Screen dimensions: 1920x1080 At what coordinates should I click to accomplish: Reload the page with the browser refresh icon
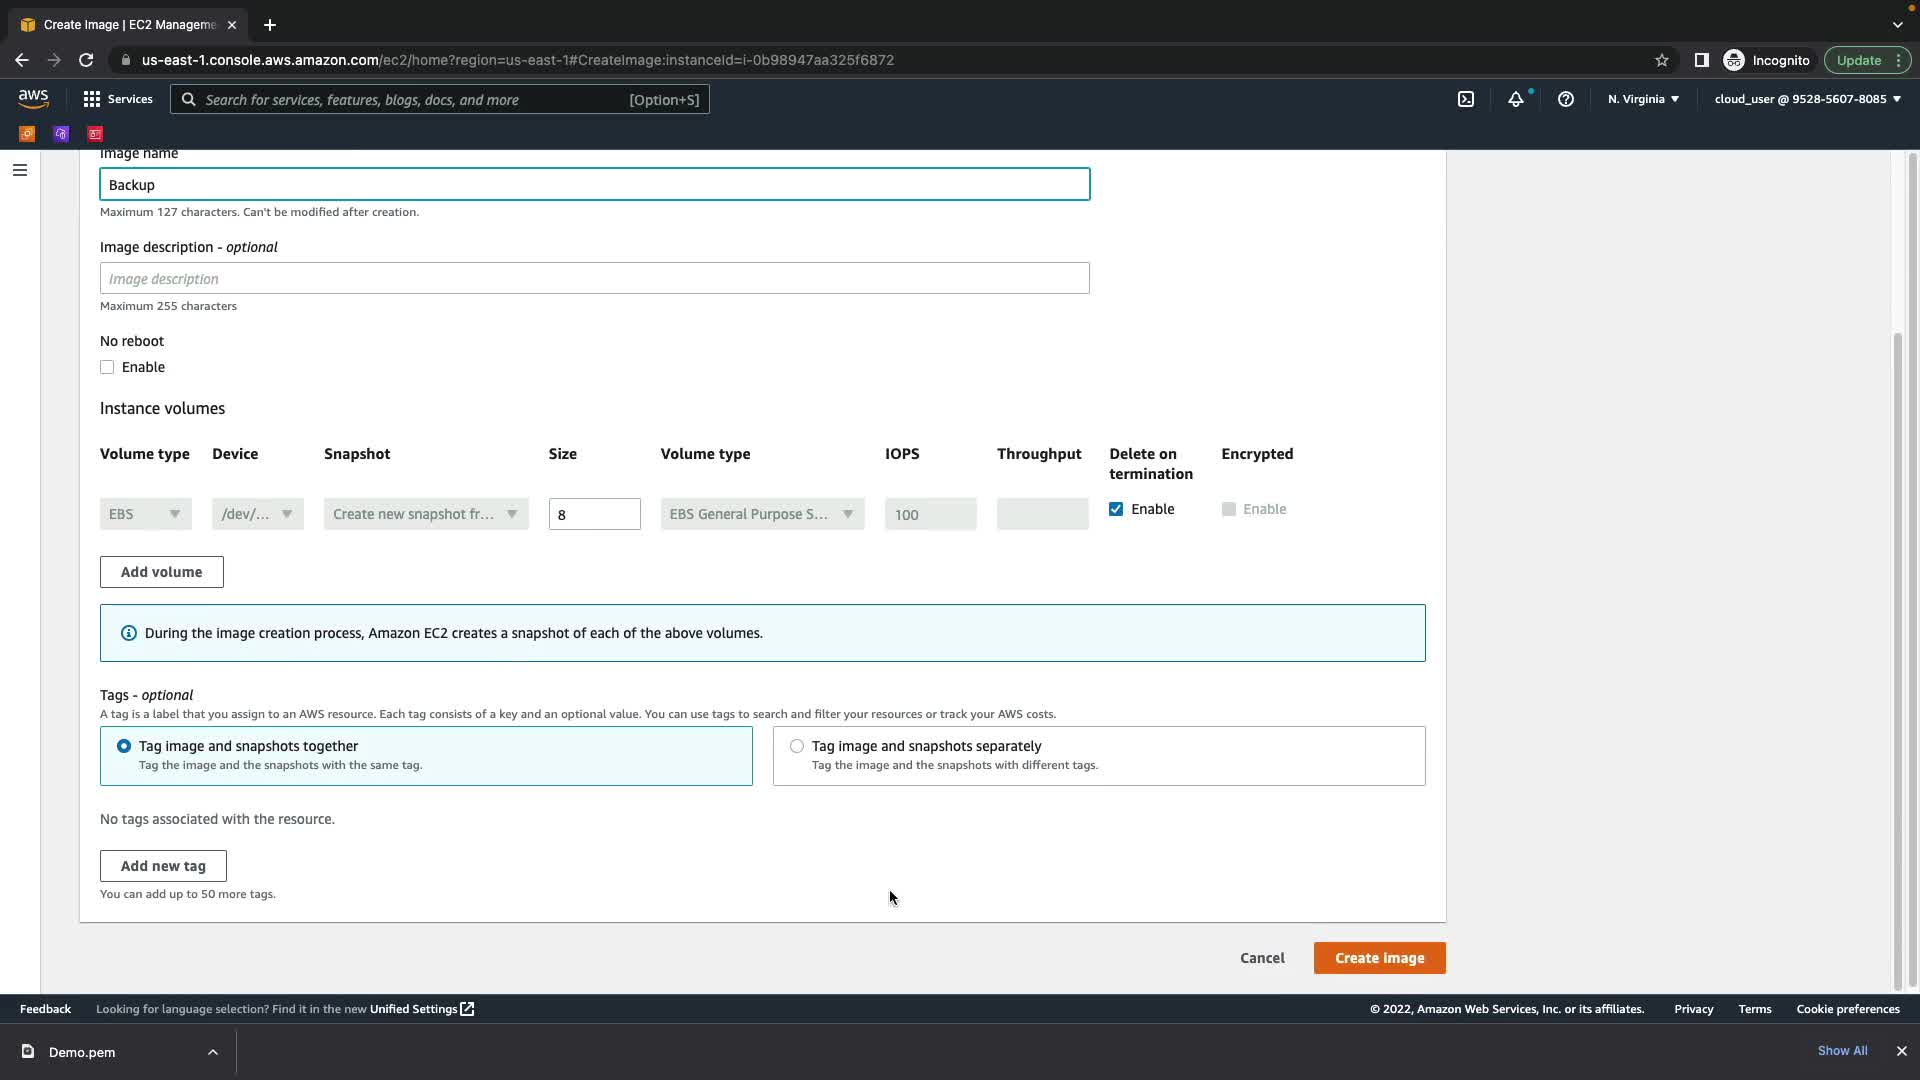86,60
